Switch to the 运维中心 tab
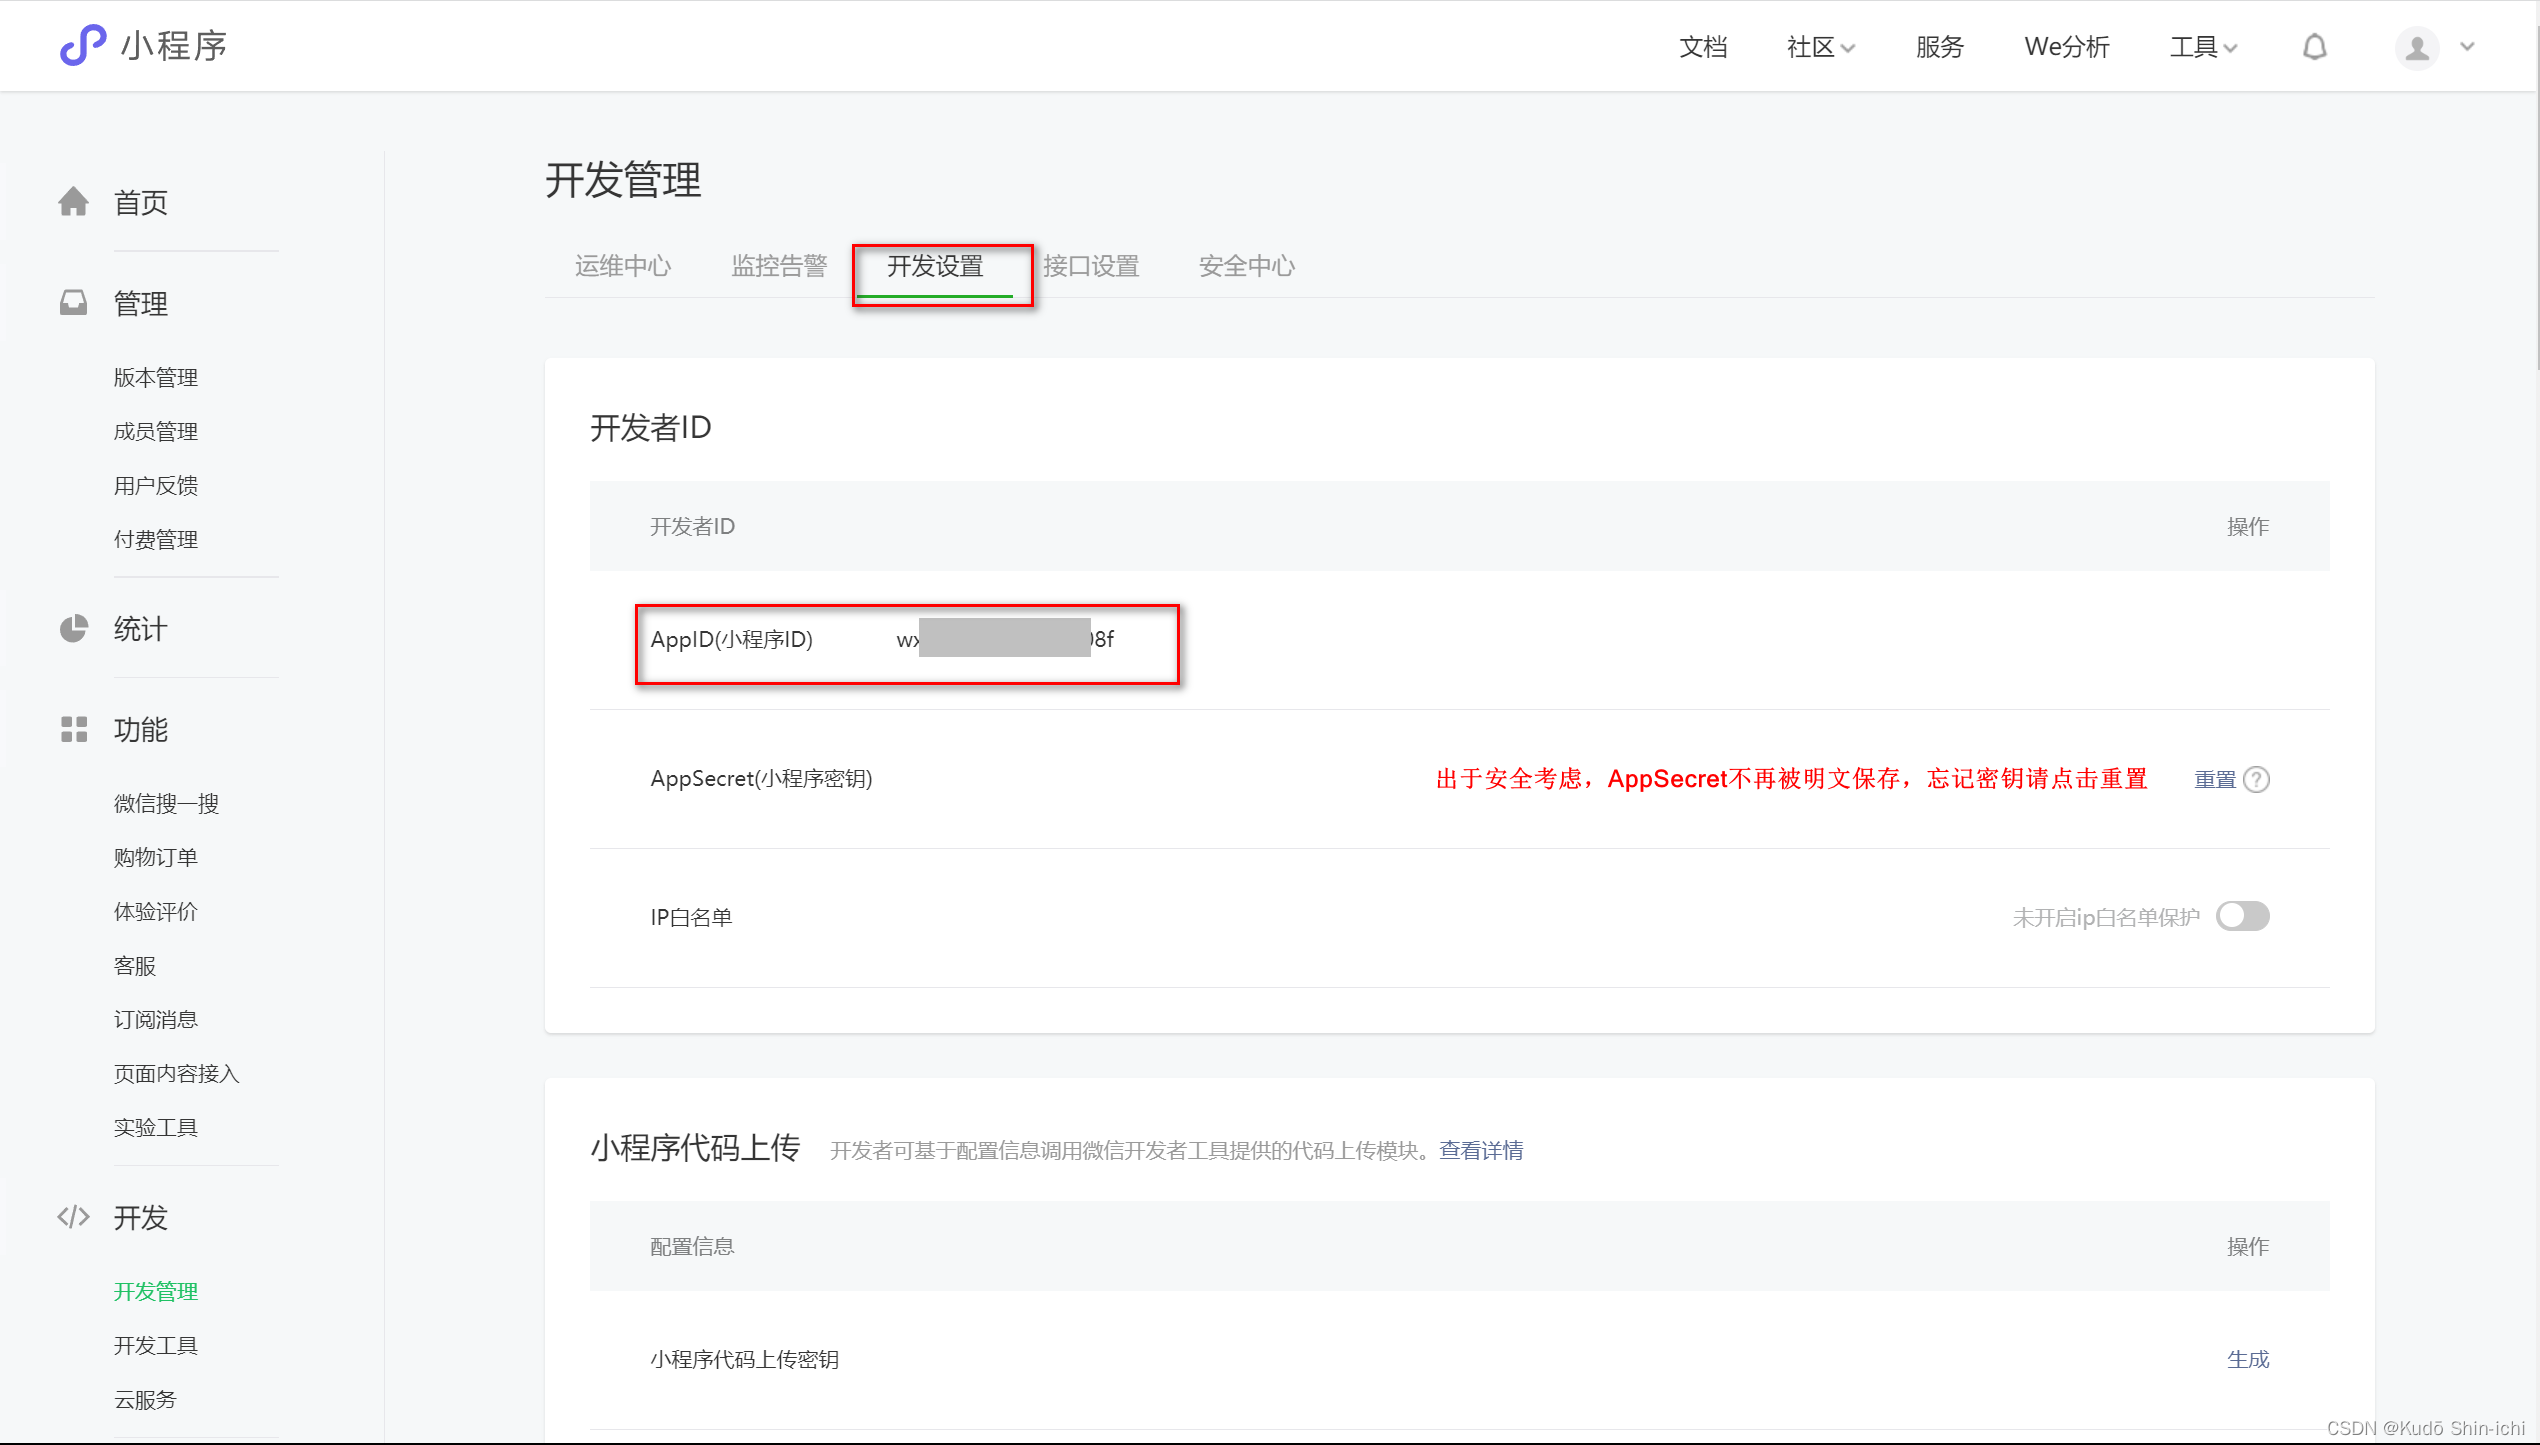2540x1445 pixels. pos(622,266)
